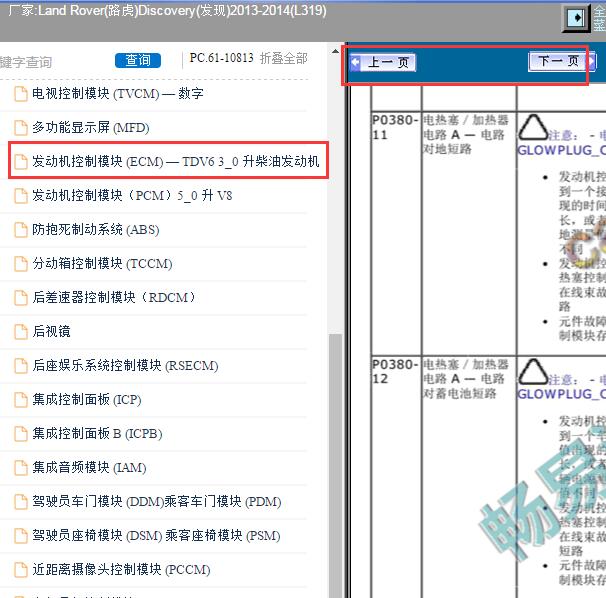The width and height of the screenshot is (606, 598).
Task: Open 集成控制面板 B (ICPB) entry
Action: tap(97, 434)
